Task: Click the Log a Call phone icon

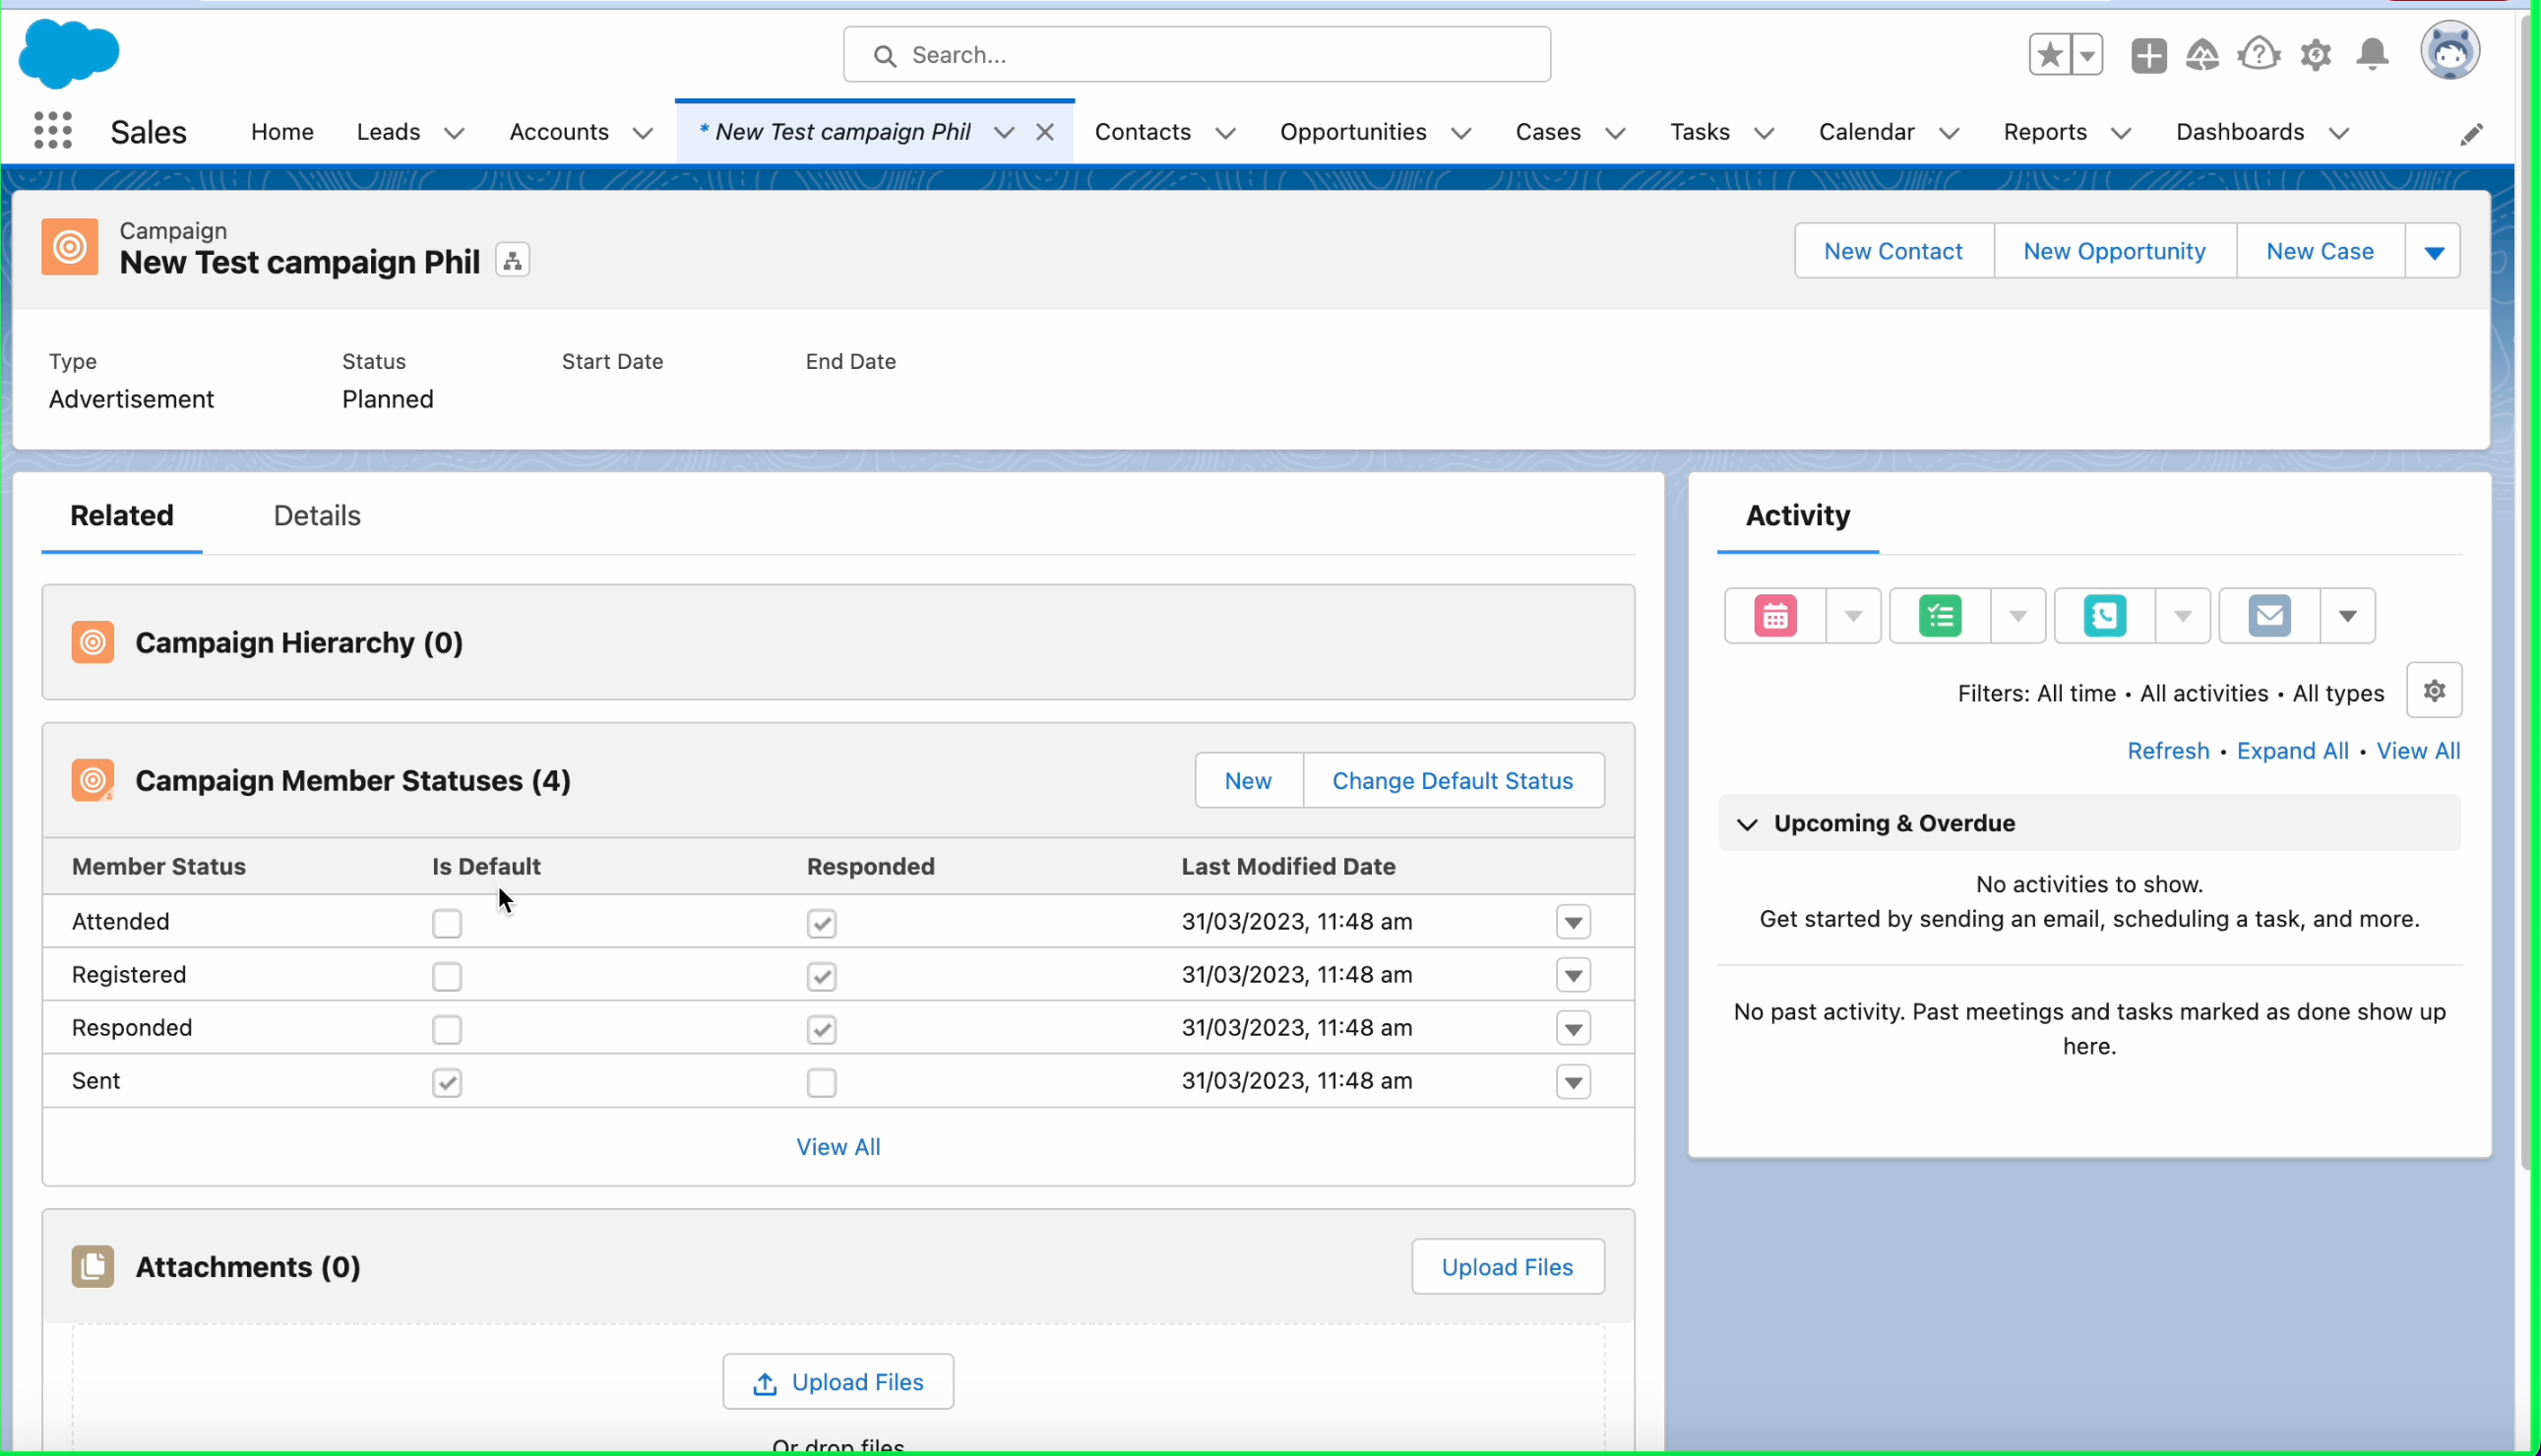Action: click(2104, 616)
